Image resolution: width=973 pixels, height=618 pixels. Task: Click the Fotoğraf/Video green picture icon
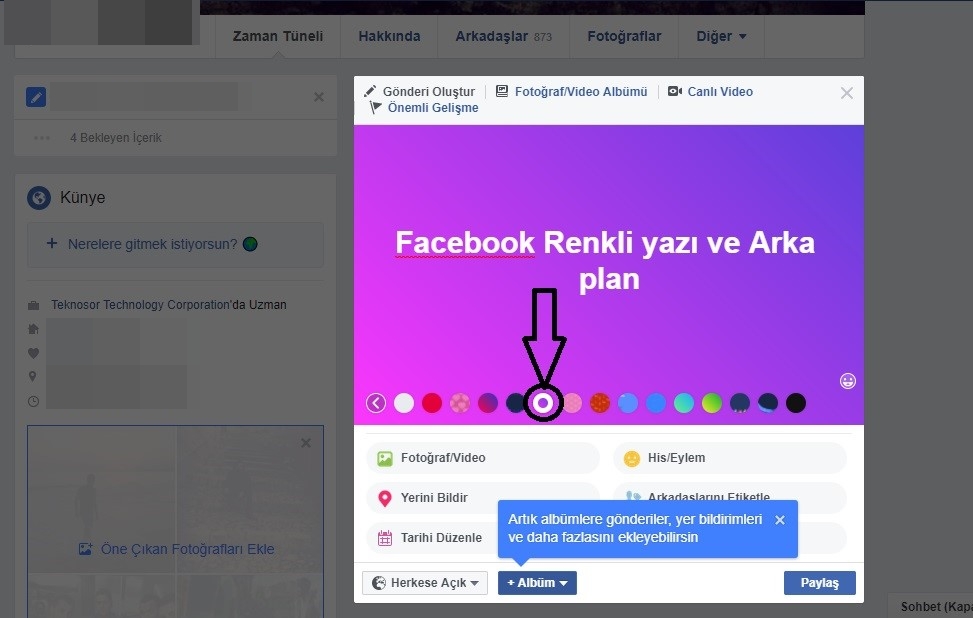point(385,459)
